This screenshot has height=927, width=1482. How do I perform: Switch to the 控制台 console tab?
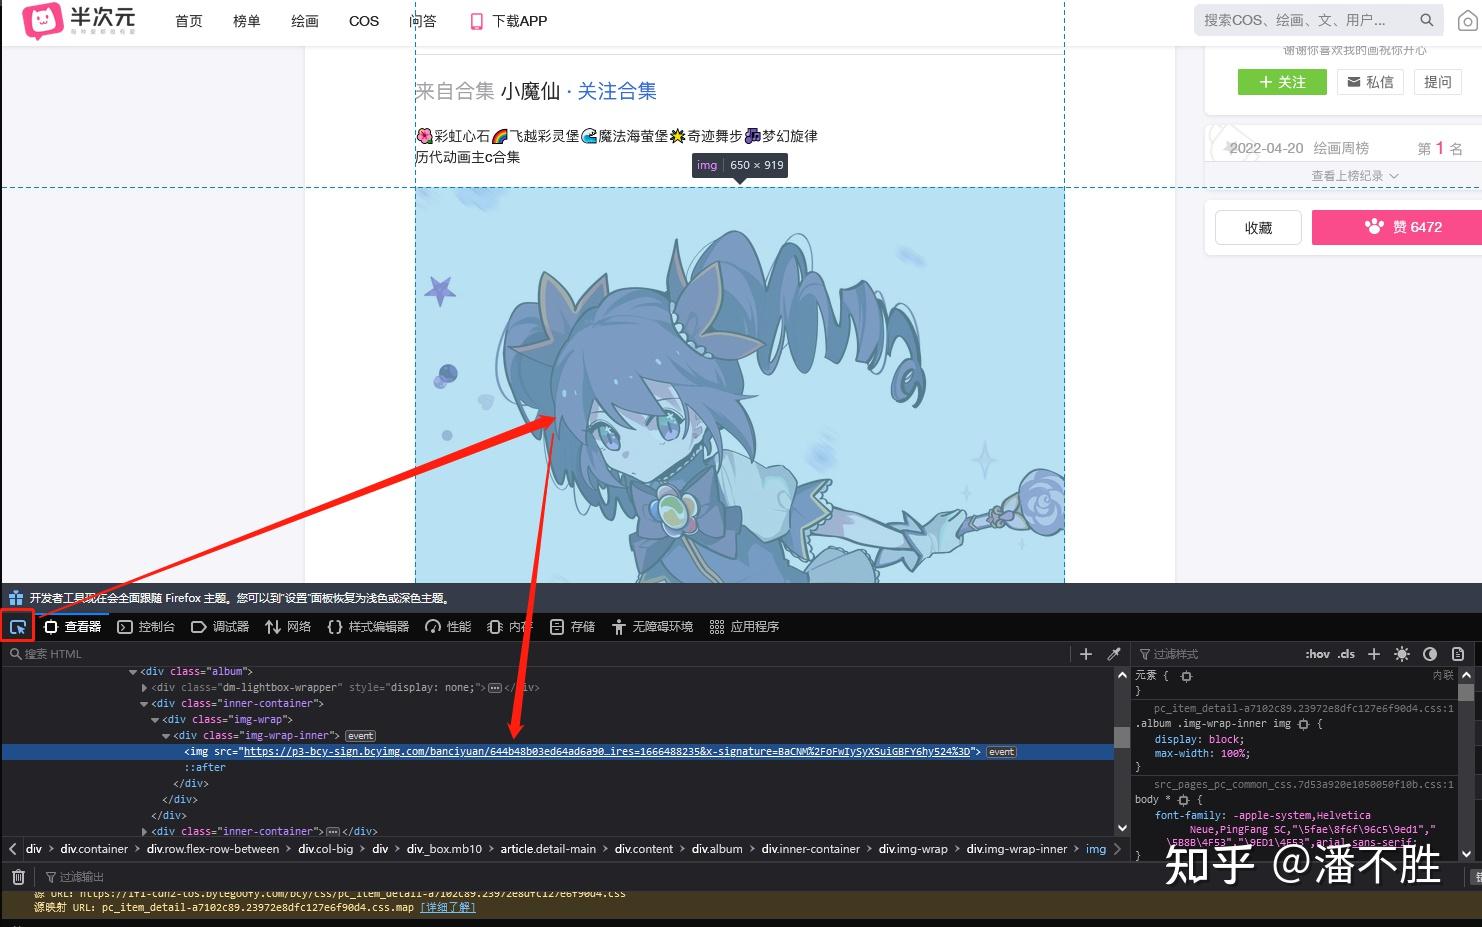tap(146, 627)
